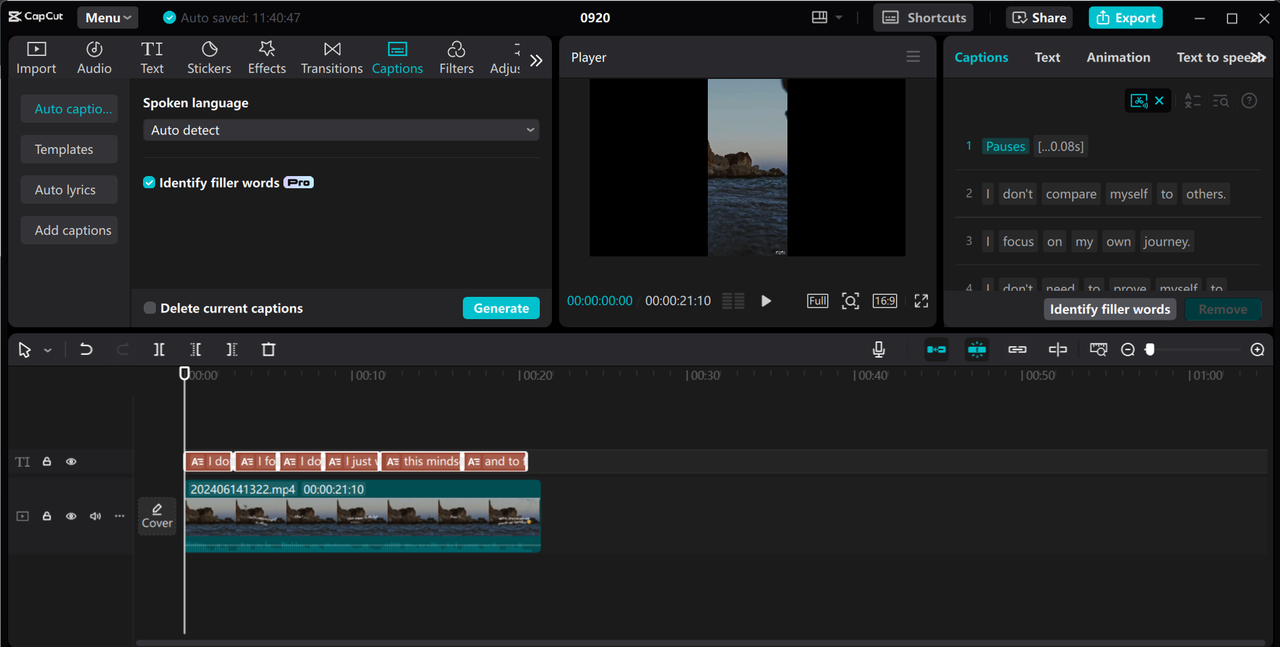Switch to the Captions tool tab
Image resolution: width=1280 pixels, height=647 pixels.
(x=397, y=58)
